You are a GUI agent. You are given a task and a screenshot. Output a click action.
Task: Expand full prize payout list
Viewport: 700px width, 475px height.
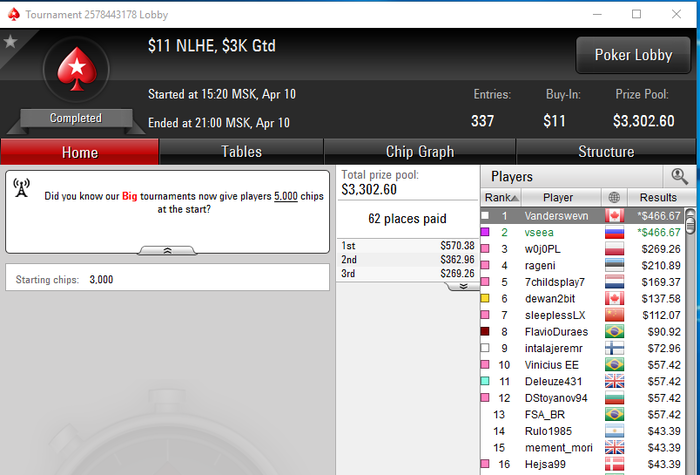pos(463,286)
